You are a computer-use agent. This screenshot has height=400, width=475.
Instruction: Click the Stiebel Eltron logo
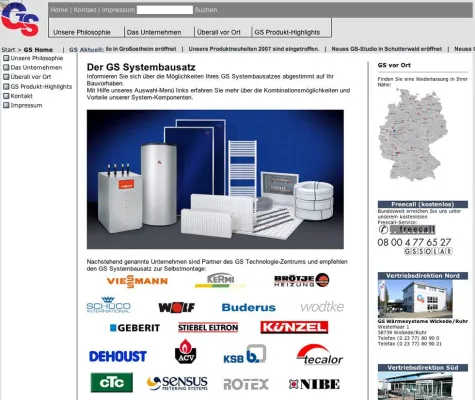[208, 328]
